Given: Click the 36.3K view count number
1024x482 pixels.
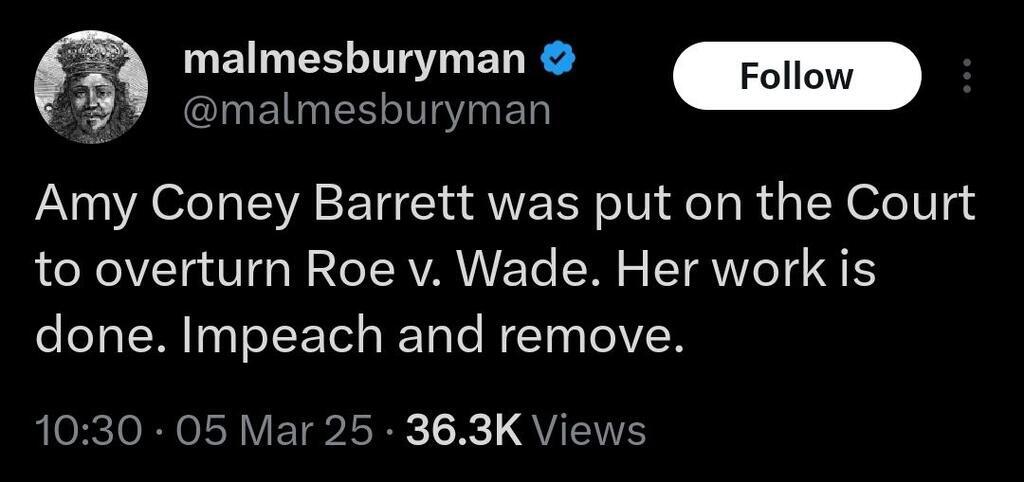Looking at the screenshot, I should (464, 432).
